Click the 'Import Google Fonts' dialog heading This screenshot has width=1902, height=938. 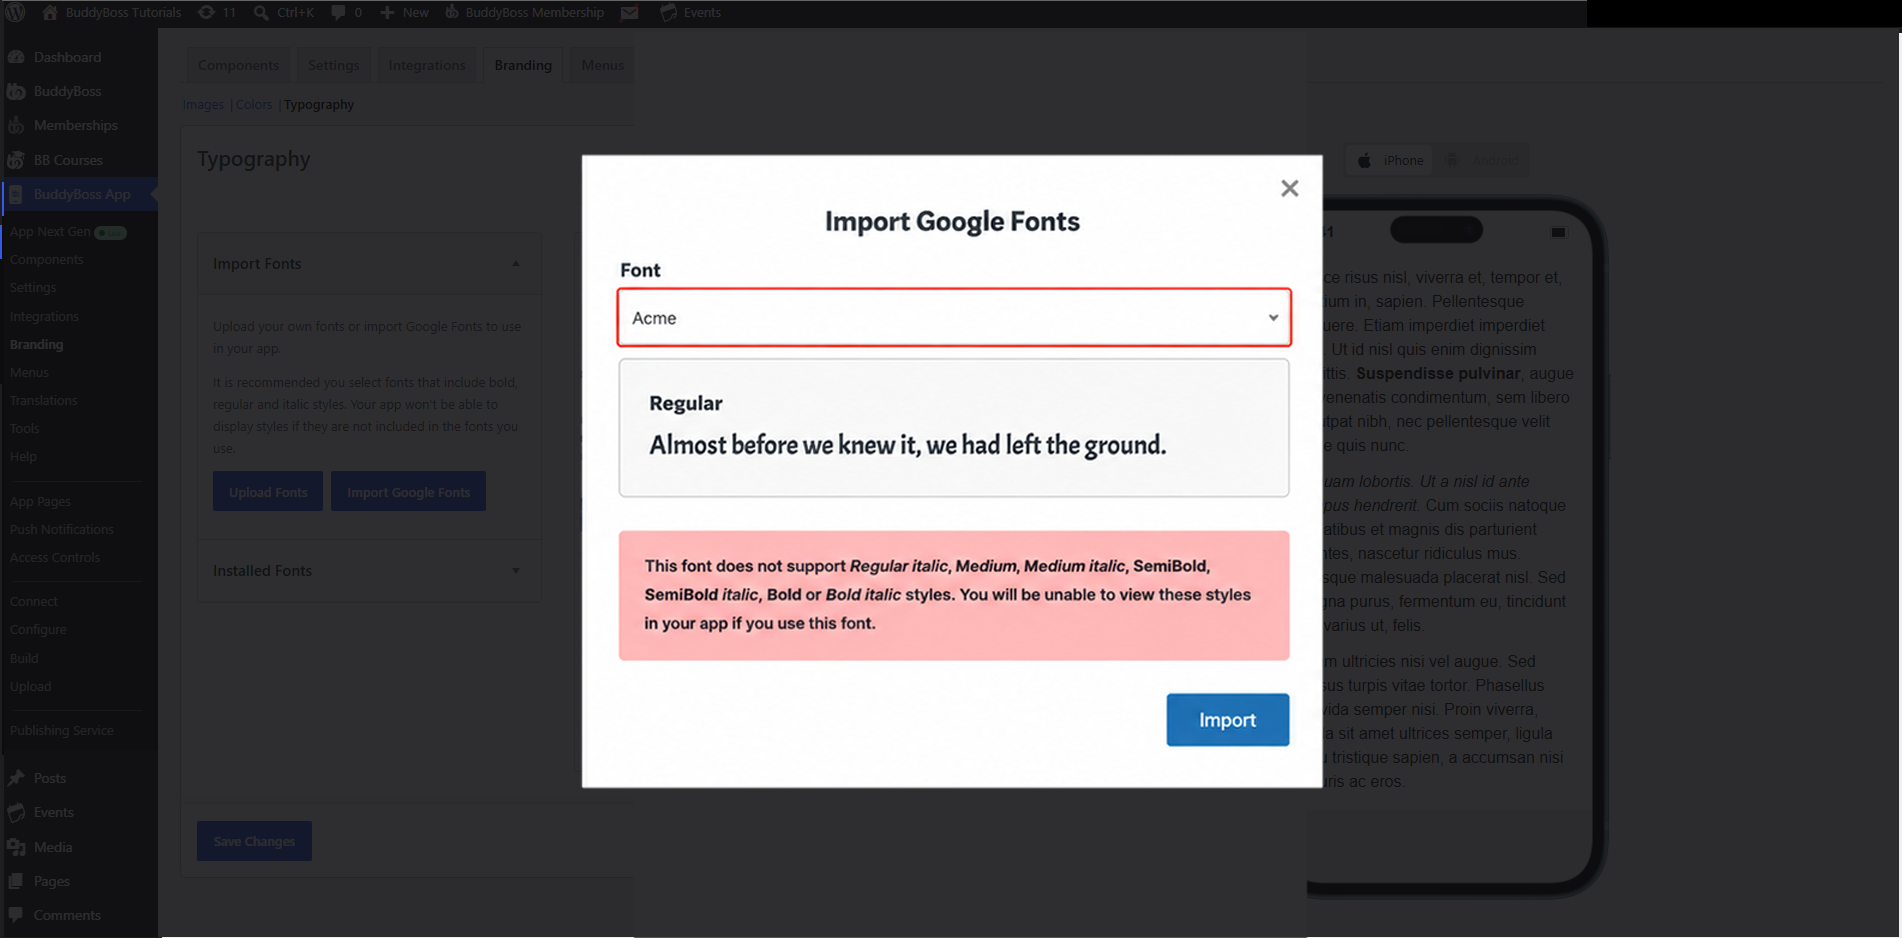[952, 221]
